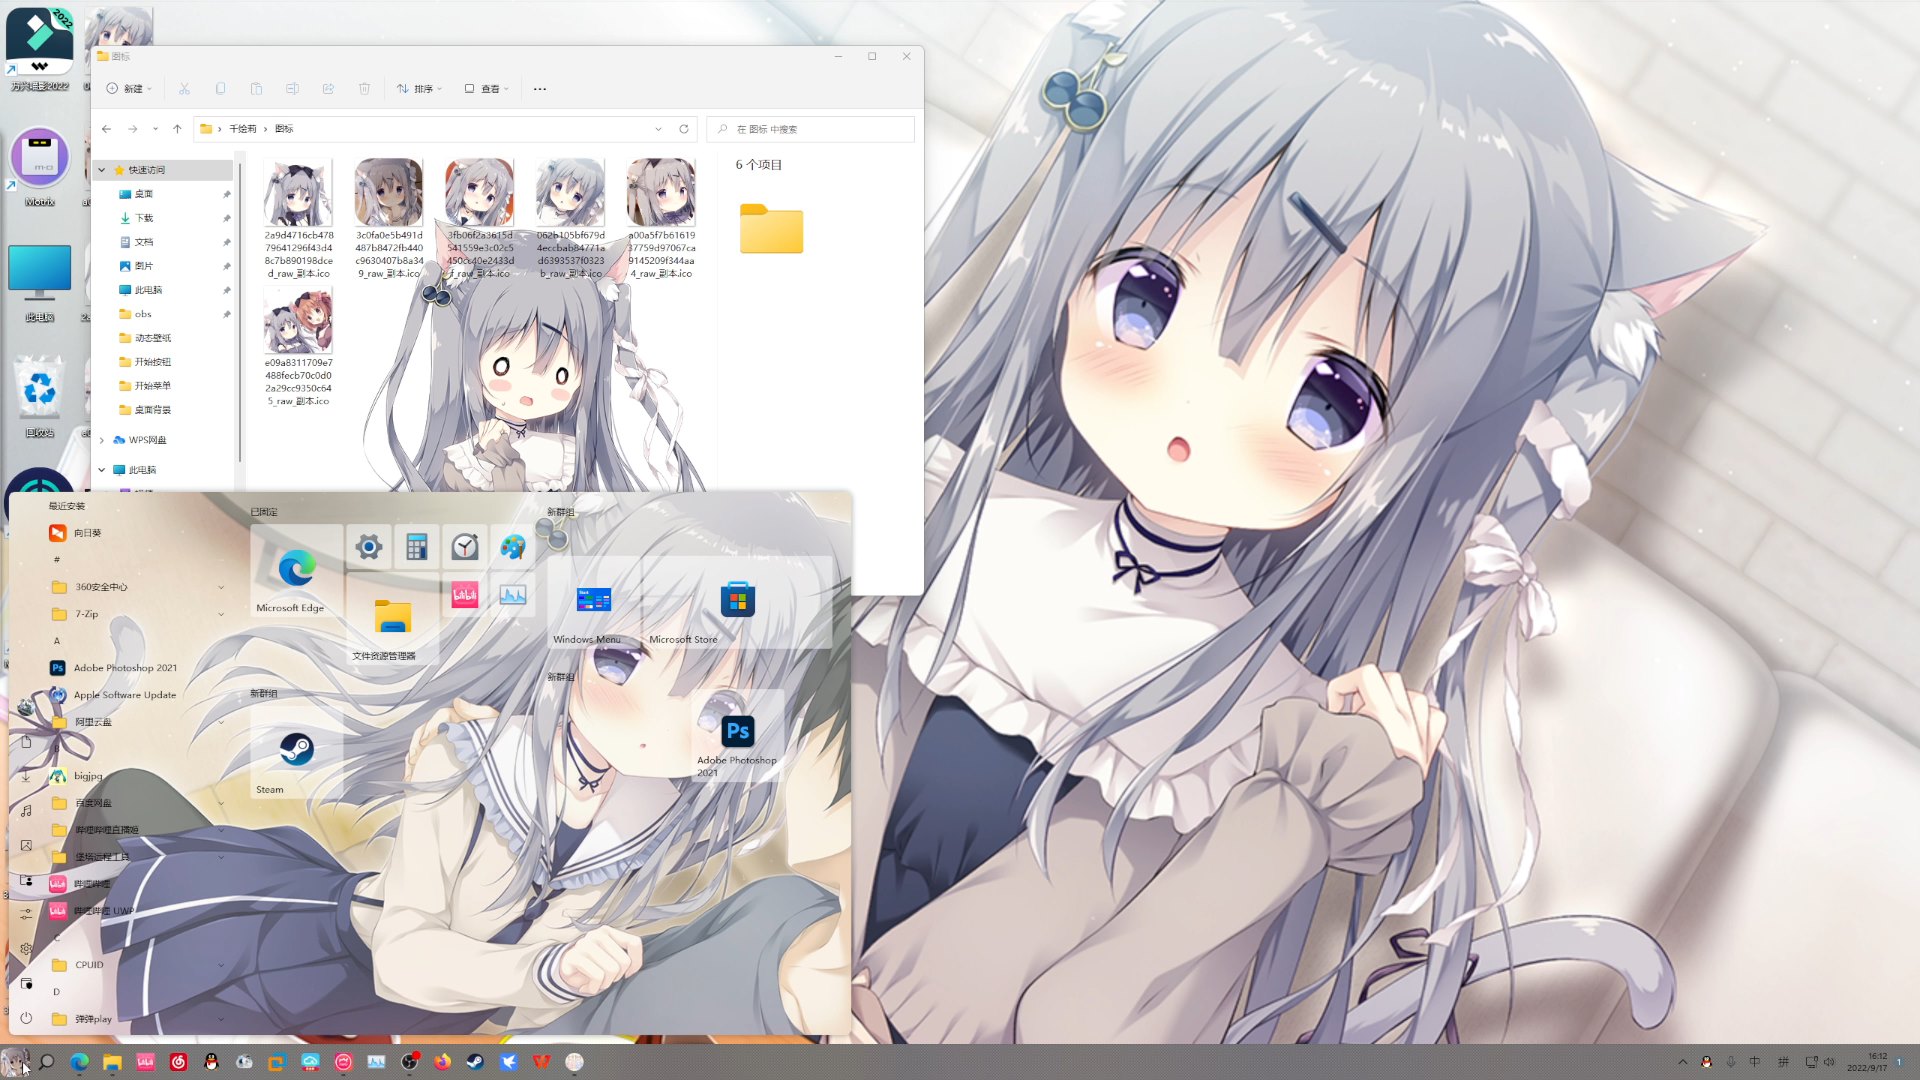
Task: Select 下载 in the navigation pane
Action: 144,218
